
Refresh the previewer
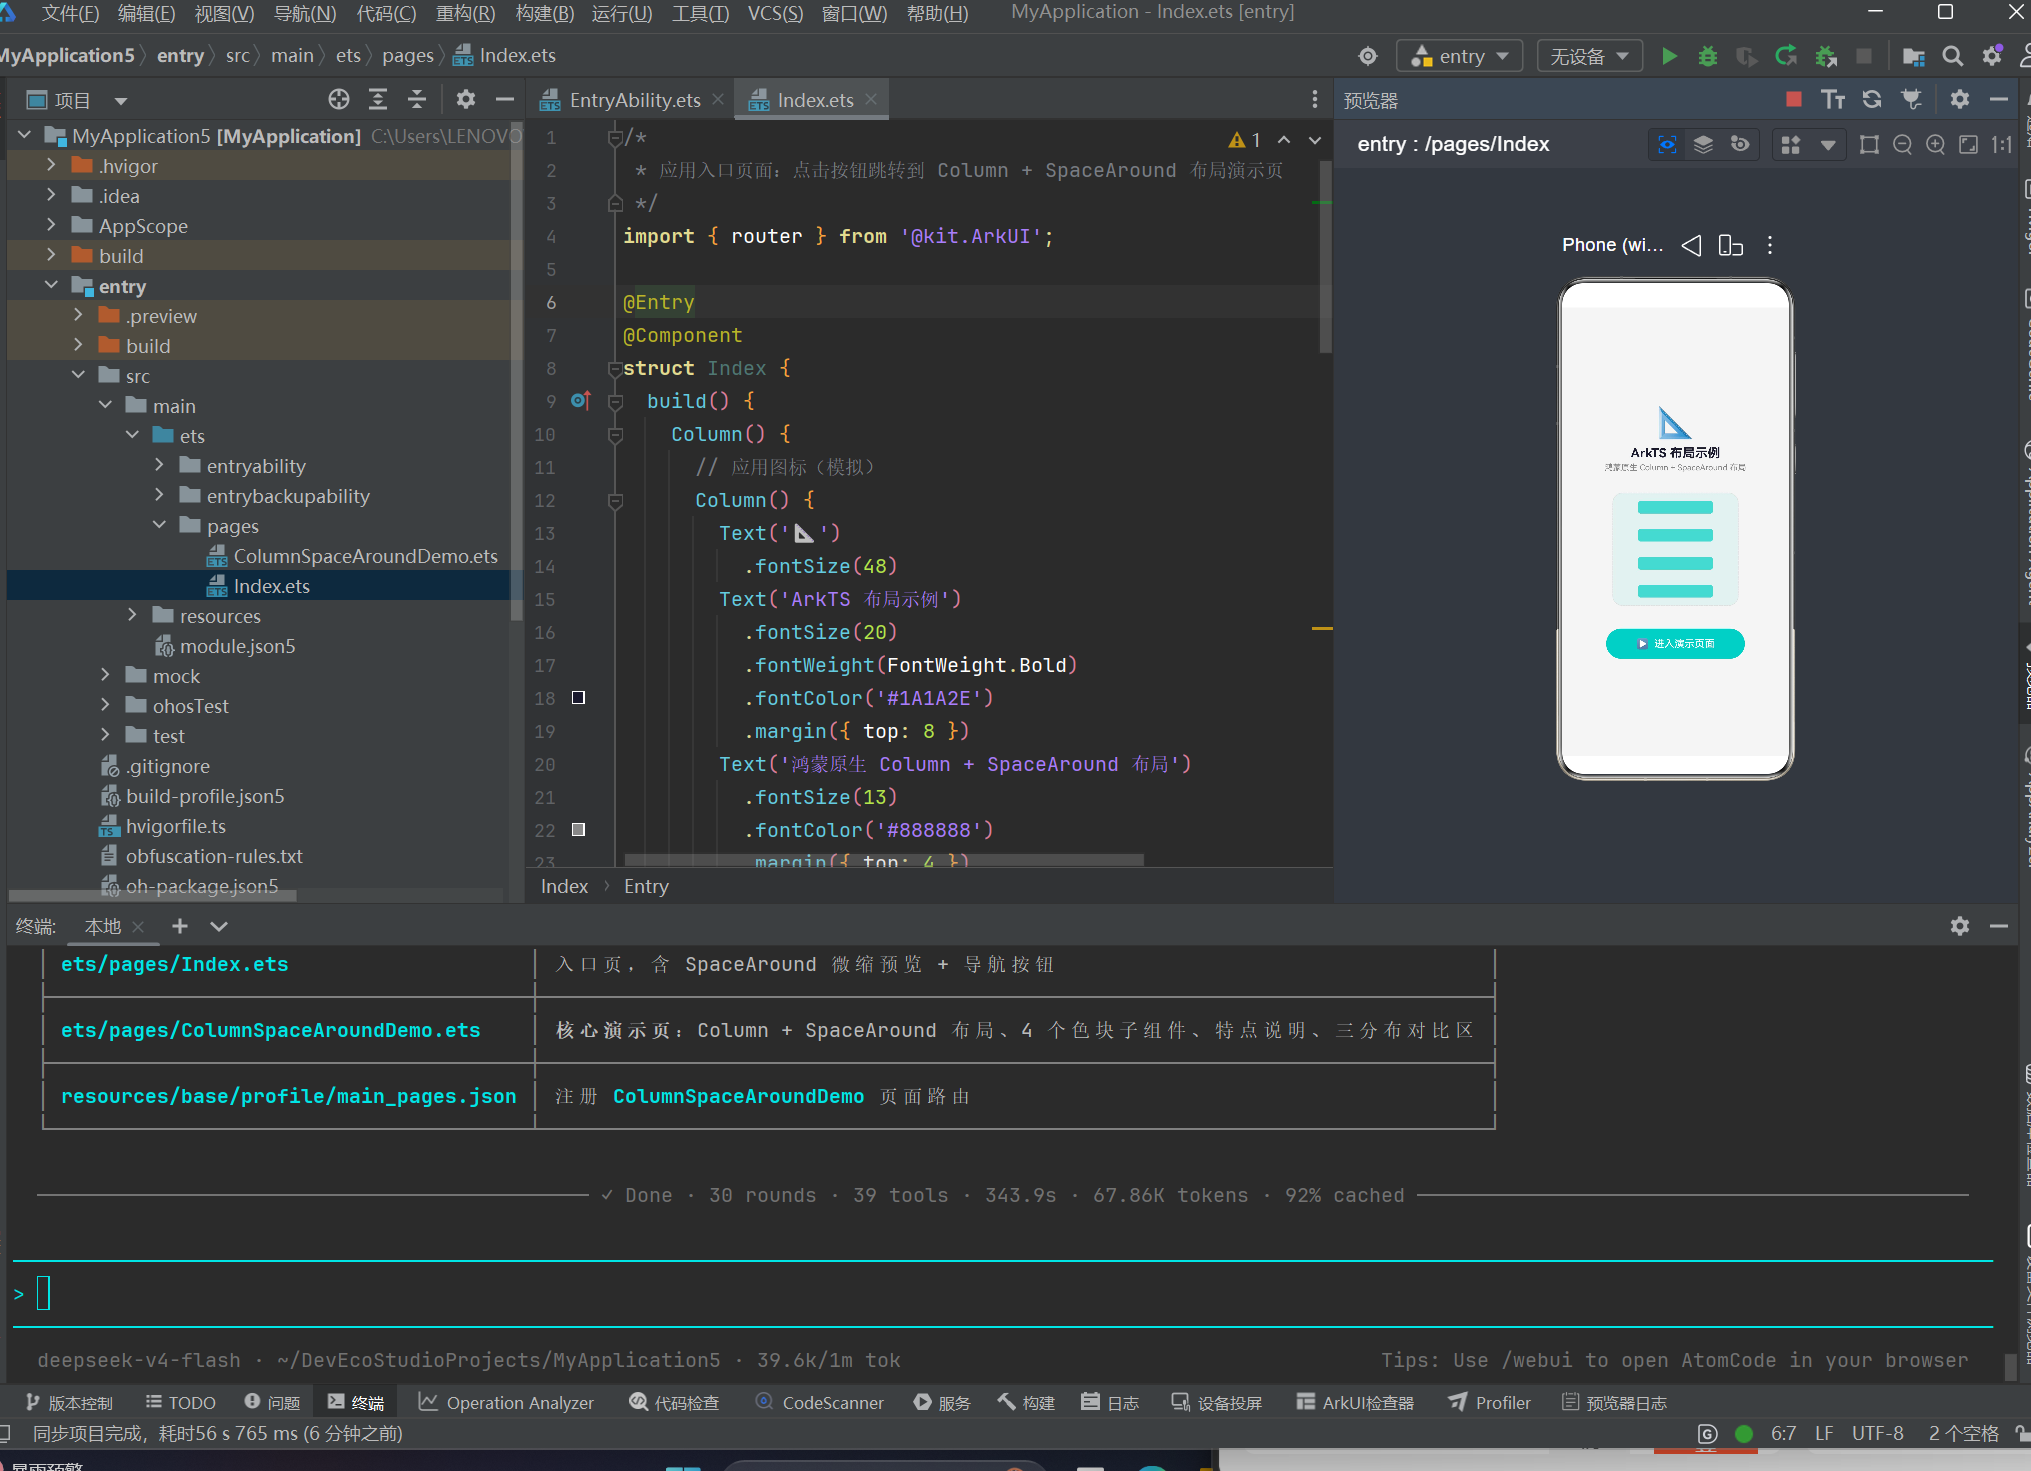click(x=1872, y=99)
